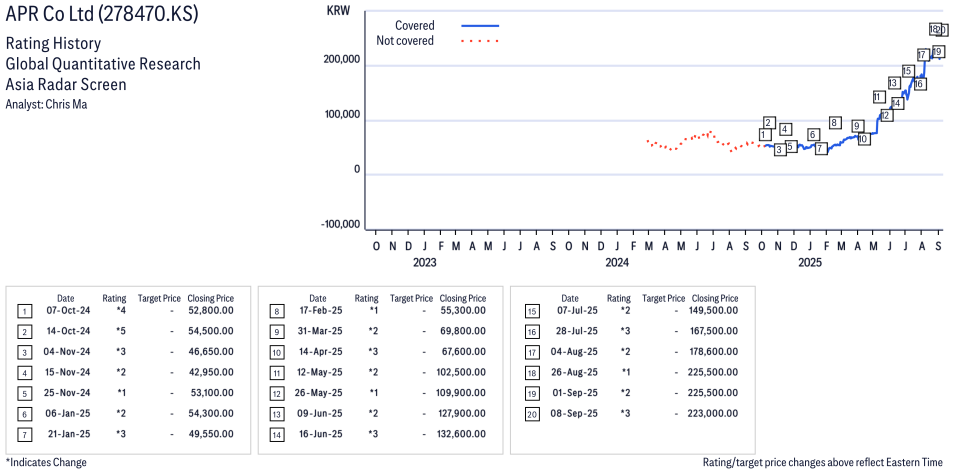This screenshot has height=469, width=954.
Task: Select closing price 223,000.00
Action: click(x=712, y=414)
